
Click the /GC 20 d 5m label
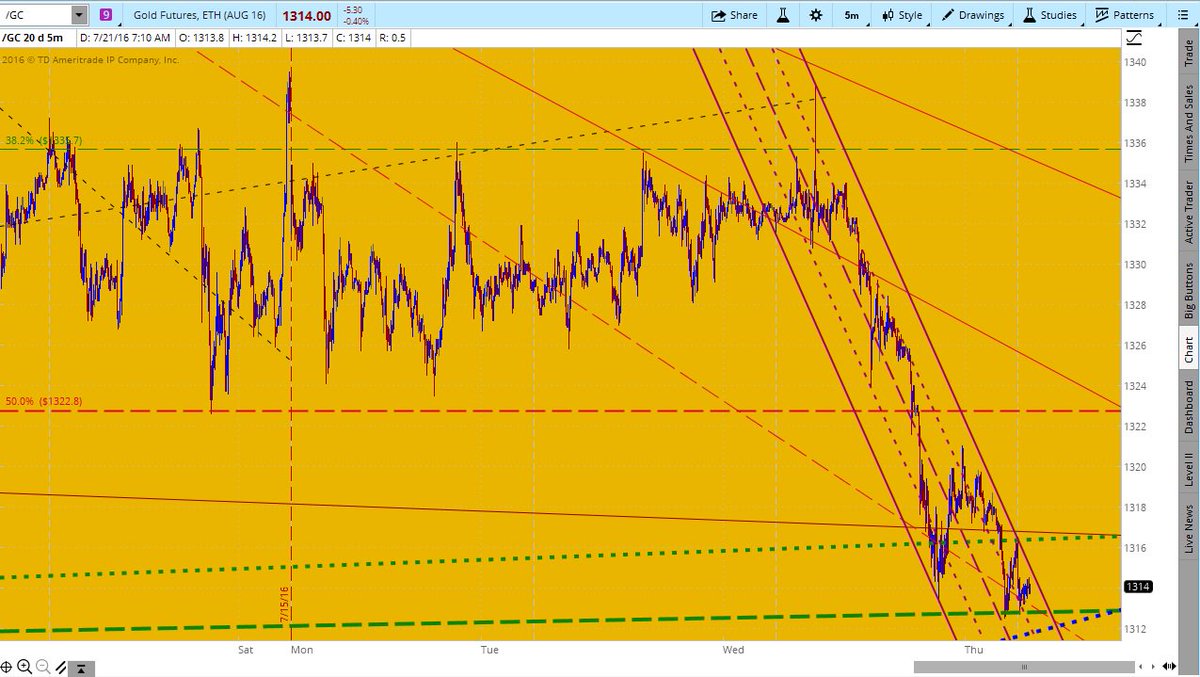click(x=35, y=38)
